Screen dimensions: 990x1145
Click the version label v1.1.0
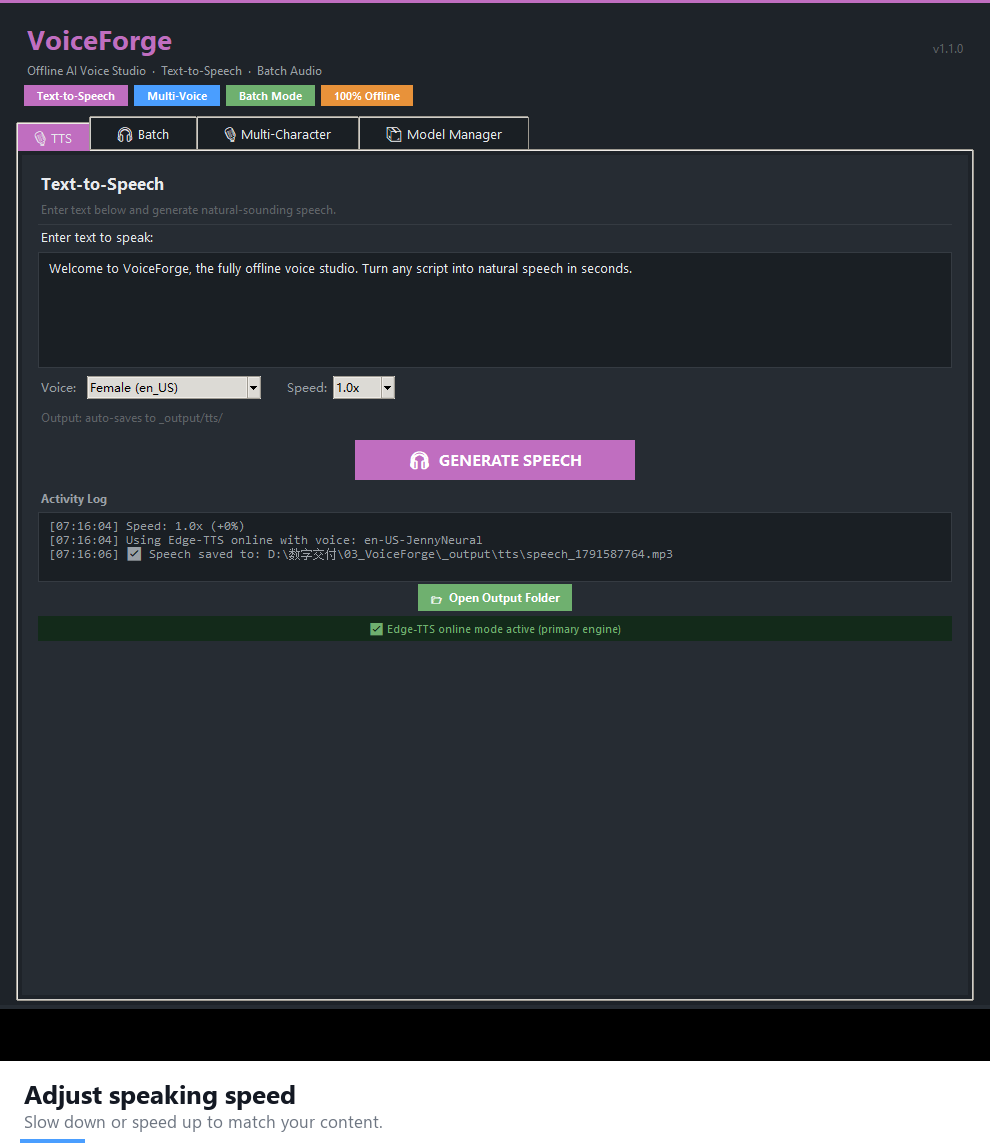click(x=948, y=49)
